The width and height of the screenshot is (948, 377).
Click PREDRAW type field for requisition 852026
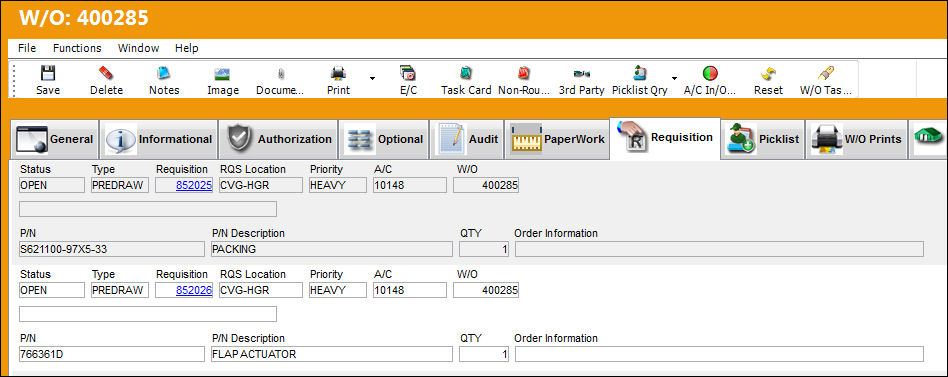click(120, 290)
